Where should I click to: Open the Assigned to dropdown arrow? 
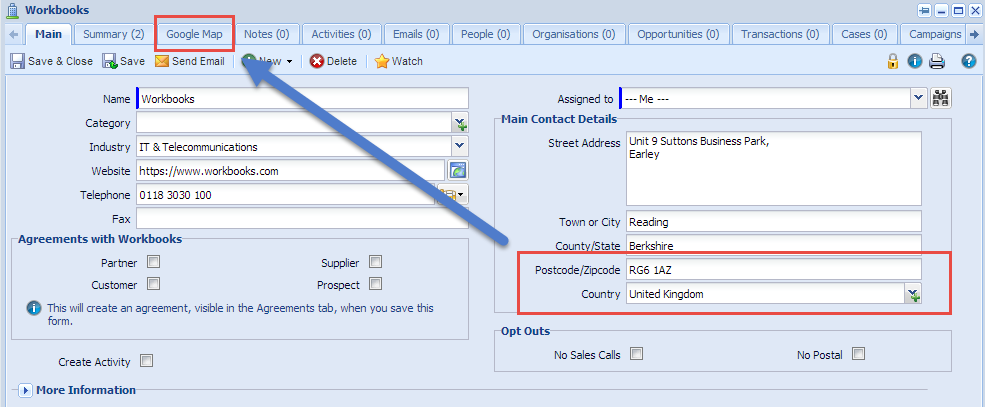[919, 98]
